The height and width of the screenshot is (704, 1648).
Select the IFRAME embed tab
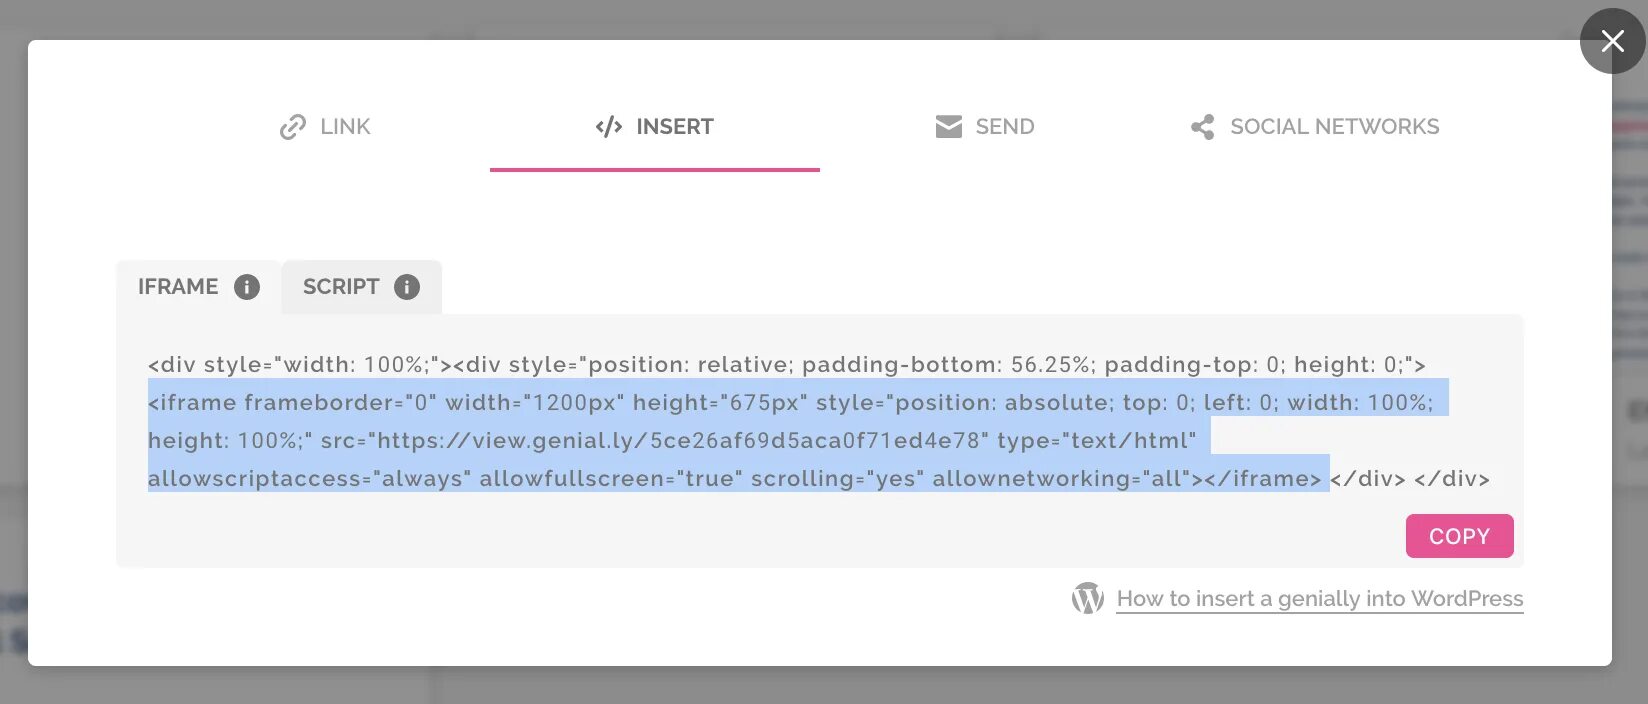[178, 287]
